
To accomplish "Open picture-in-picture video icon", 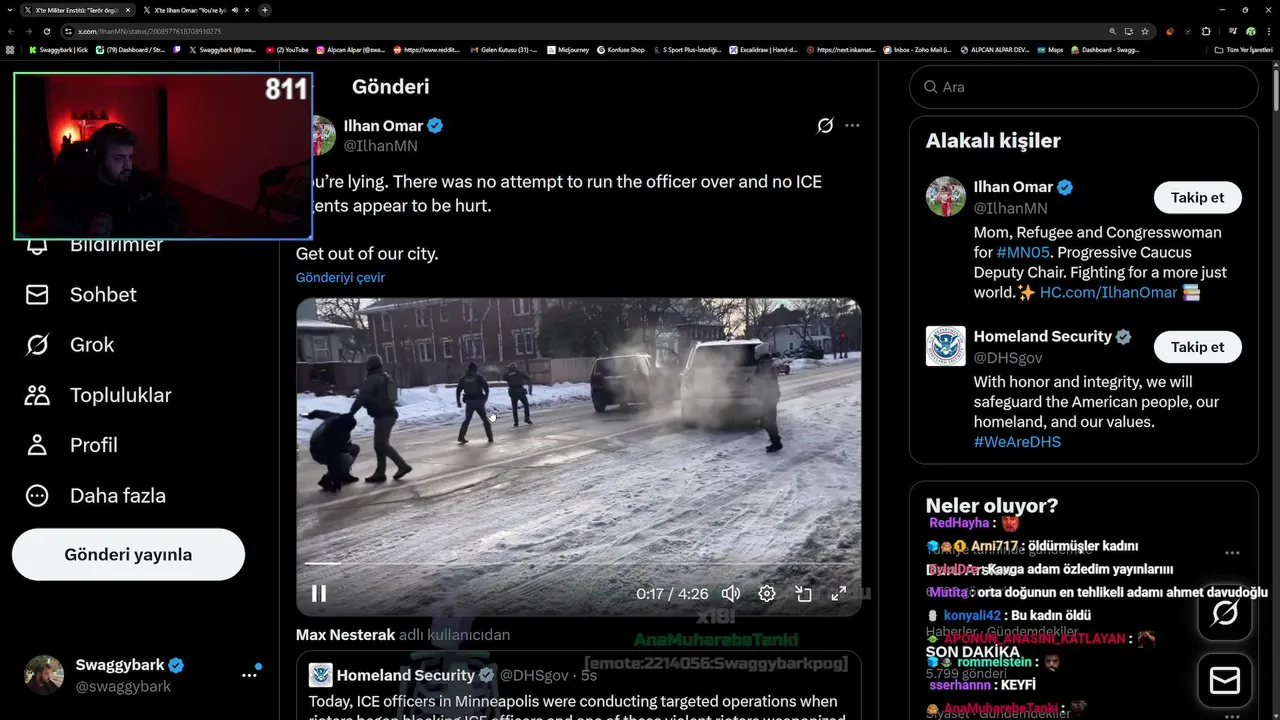I will click(x=803, y=594).
